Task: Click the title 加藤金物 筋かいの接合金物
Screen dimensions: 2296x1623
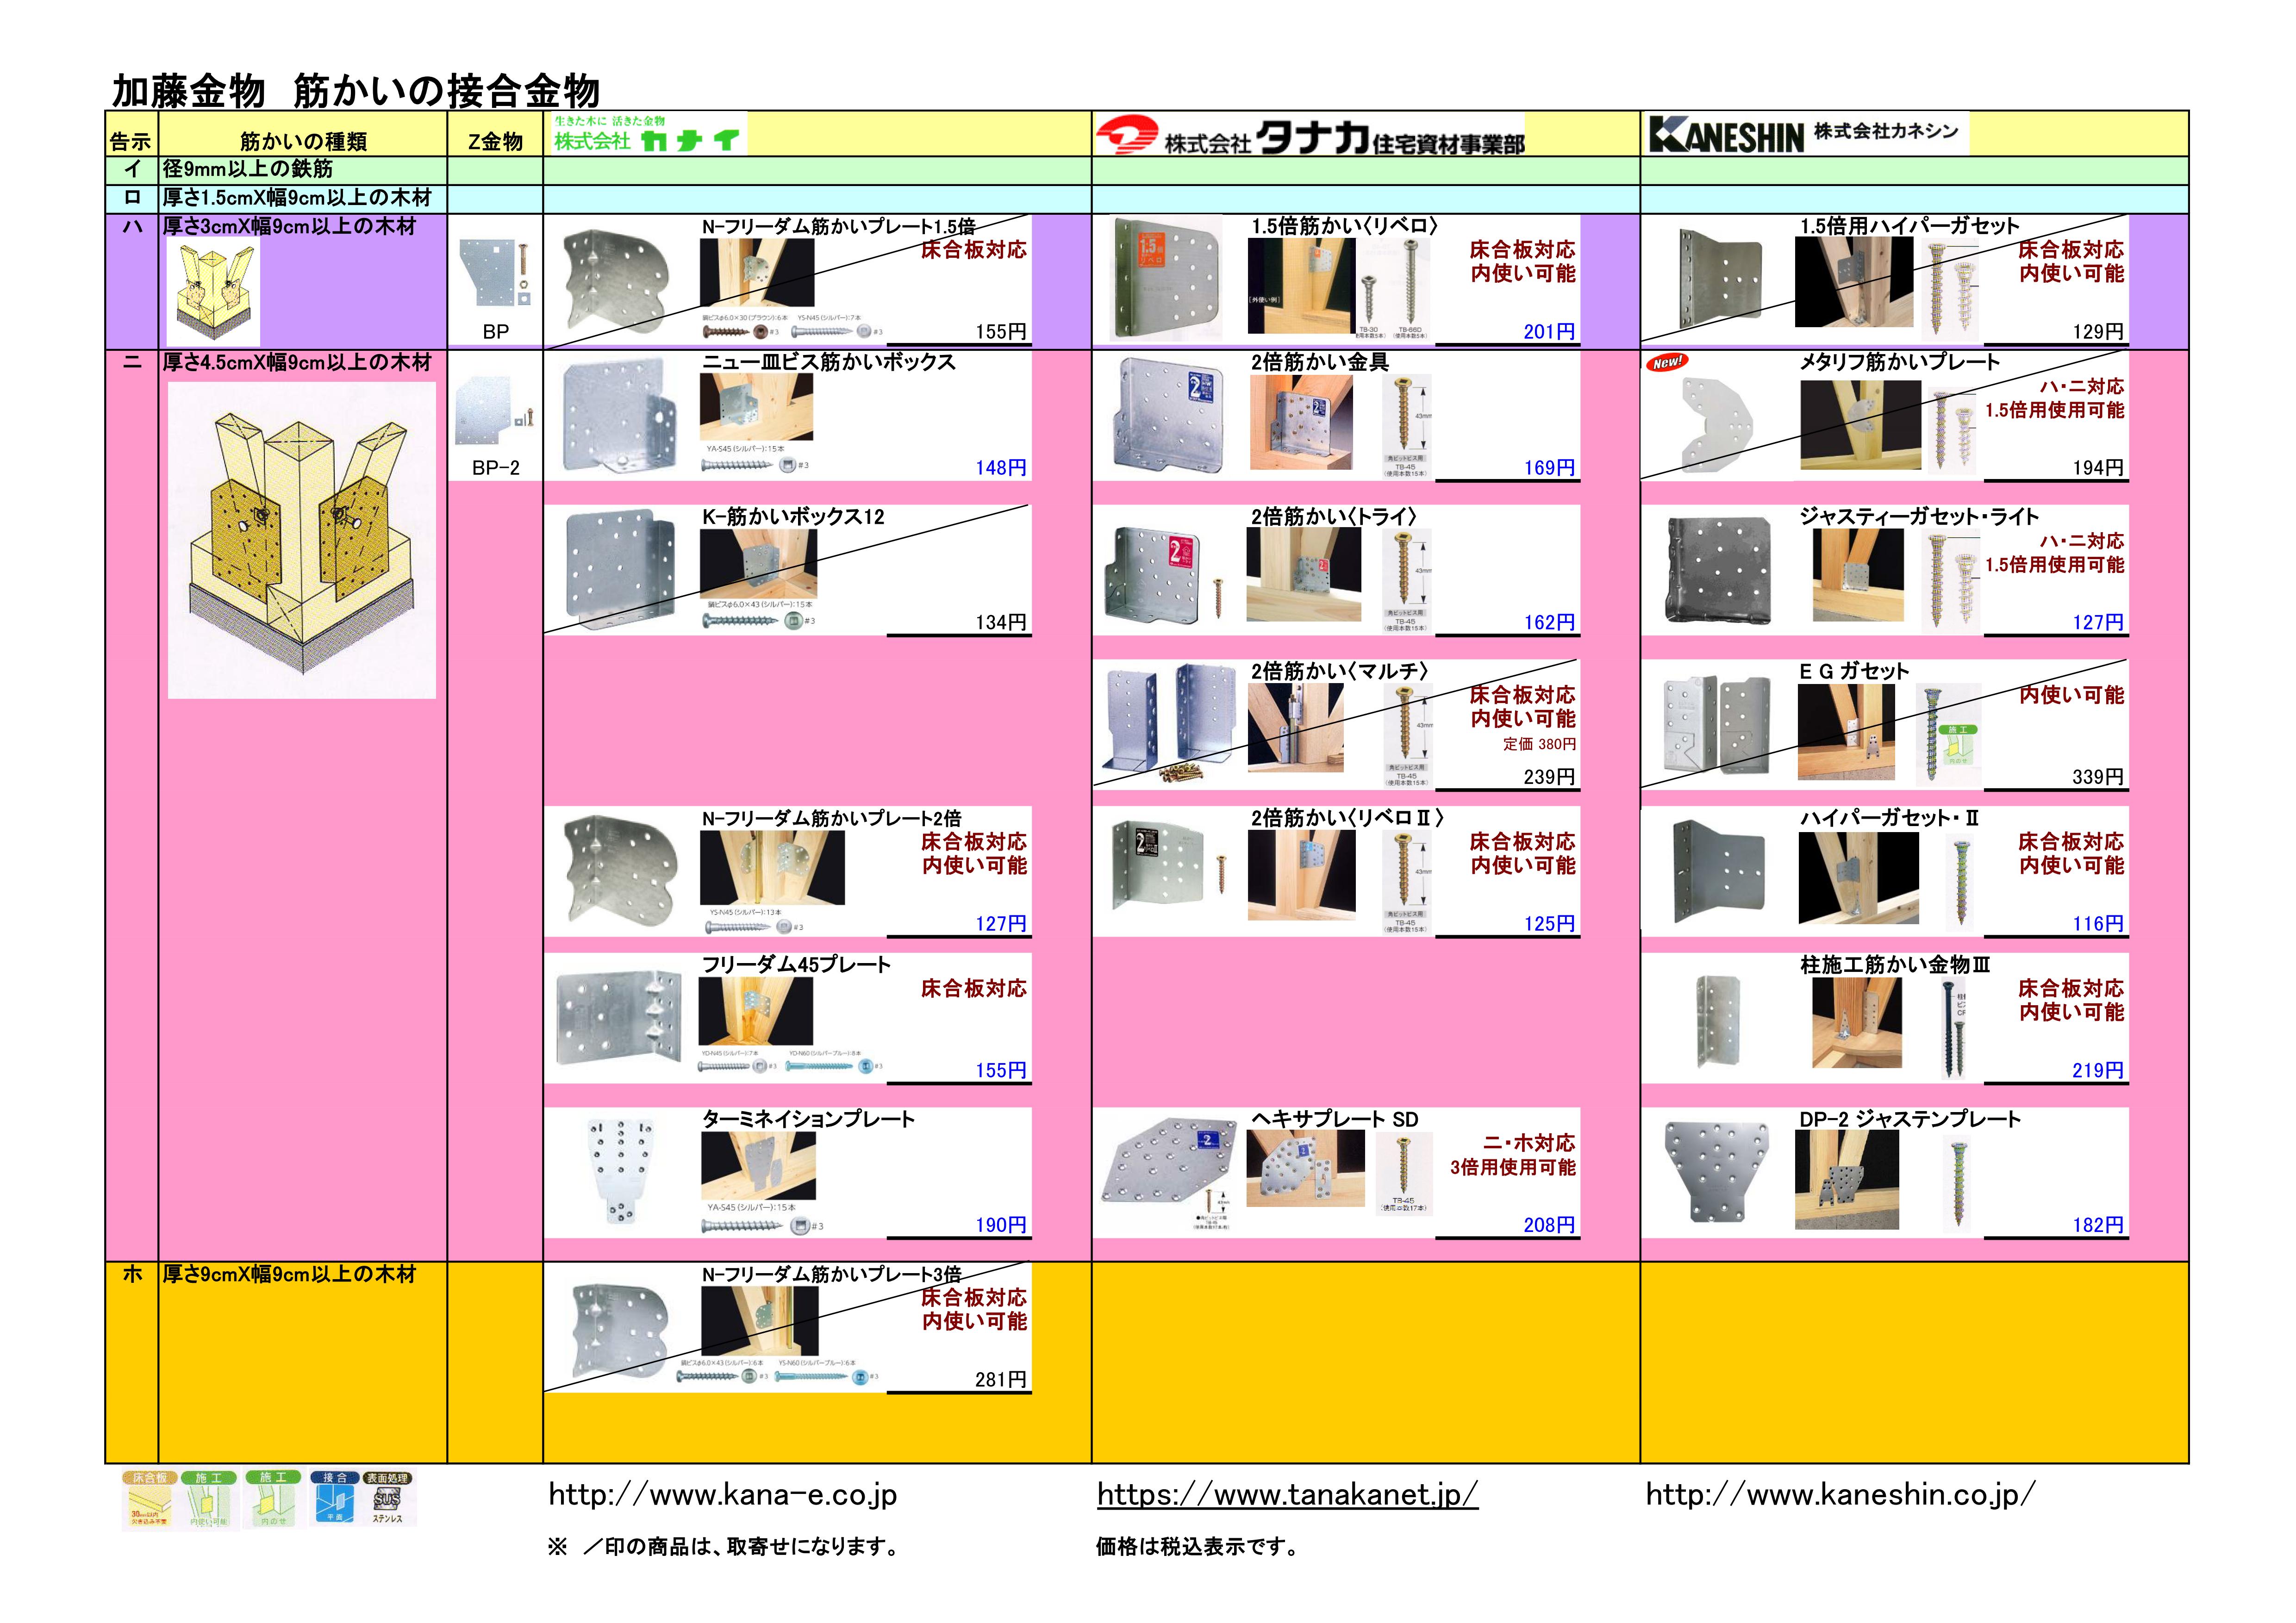Action: coord(355,92)
